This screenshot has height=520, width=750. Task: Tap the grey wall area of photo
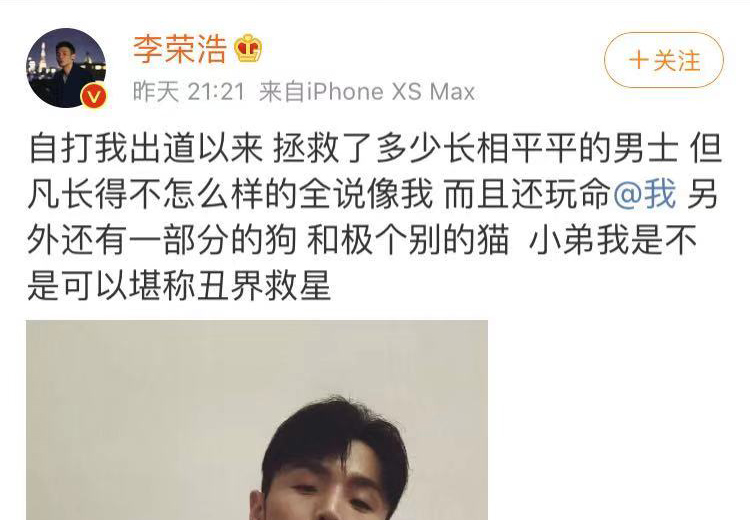pos(134,407)
